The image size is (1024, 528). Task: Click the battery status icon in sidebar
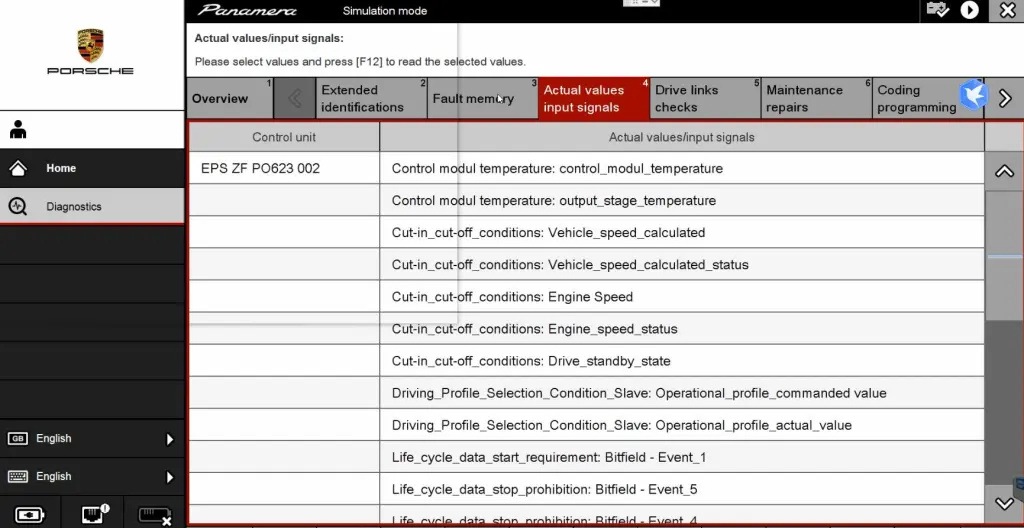(30, 514)
